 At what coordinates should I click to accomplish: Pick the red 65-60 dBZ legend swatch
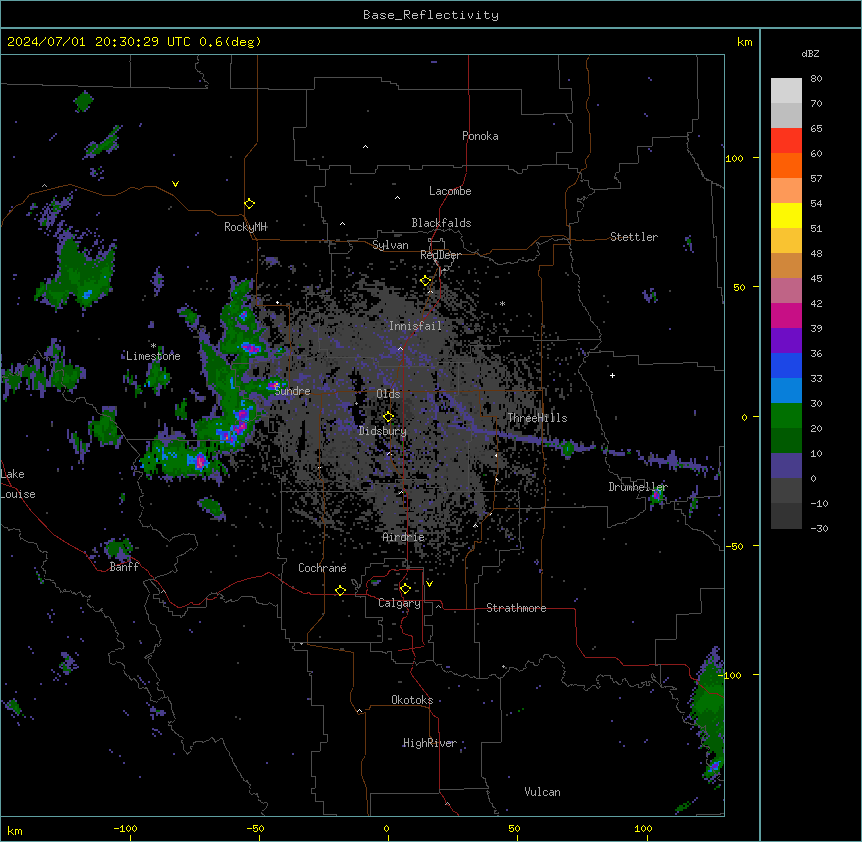pos(786,141)
